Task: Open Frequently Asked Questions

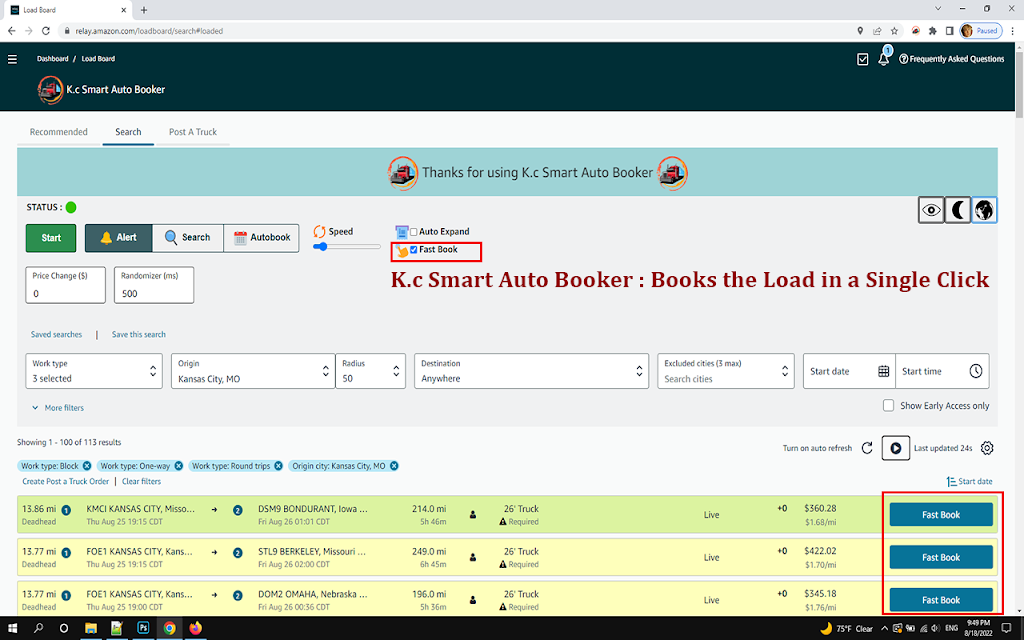Action: 952,59
